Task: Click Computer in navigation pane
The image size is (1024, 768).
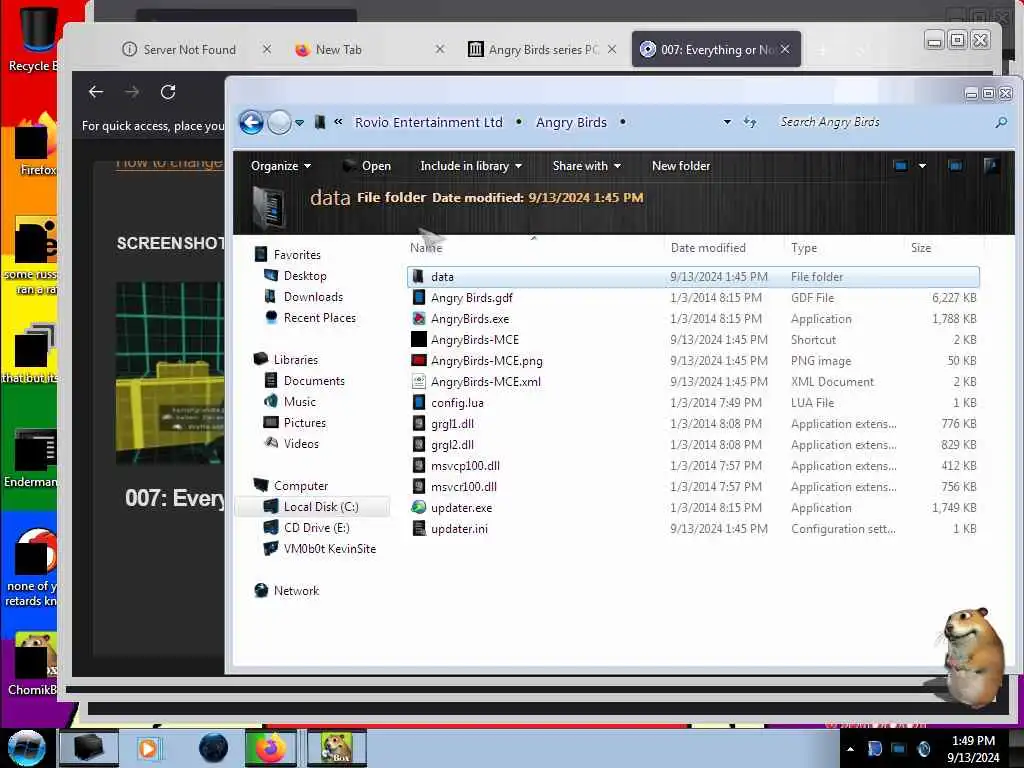Action: pos(300,486)
